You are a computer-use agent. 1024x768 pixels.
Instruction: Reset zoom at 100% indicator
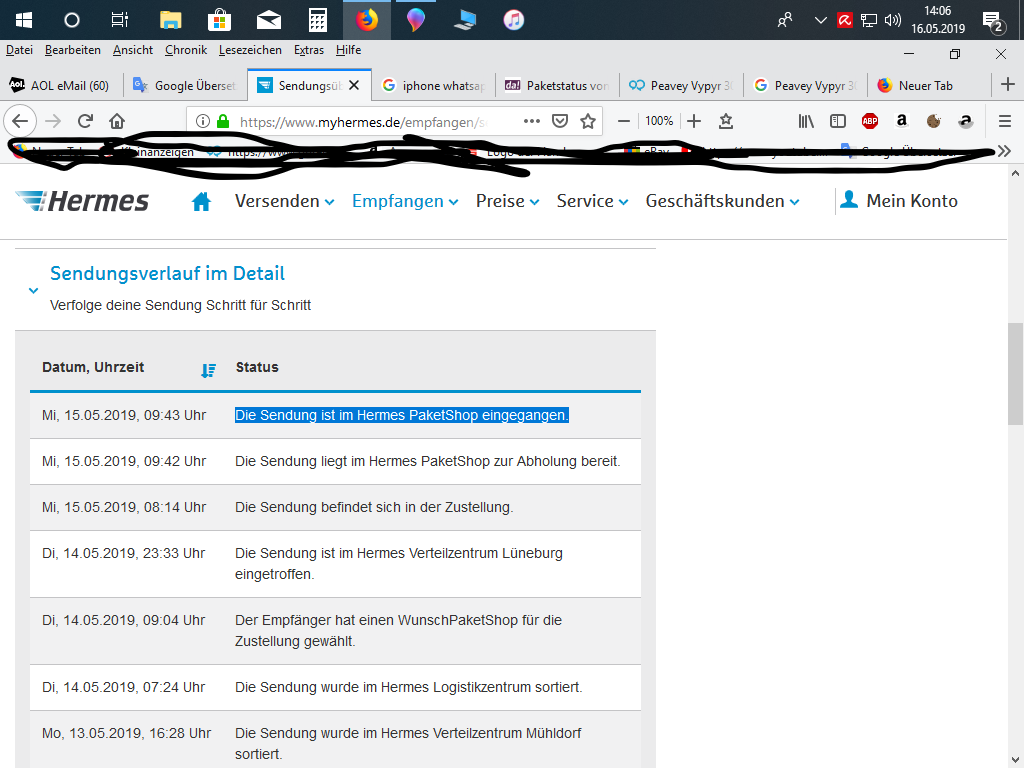tap(659, 121)
